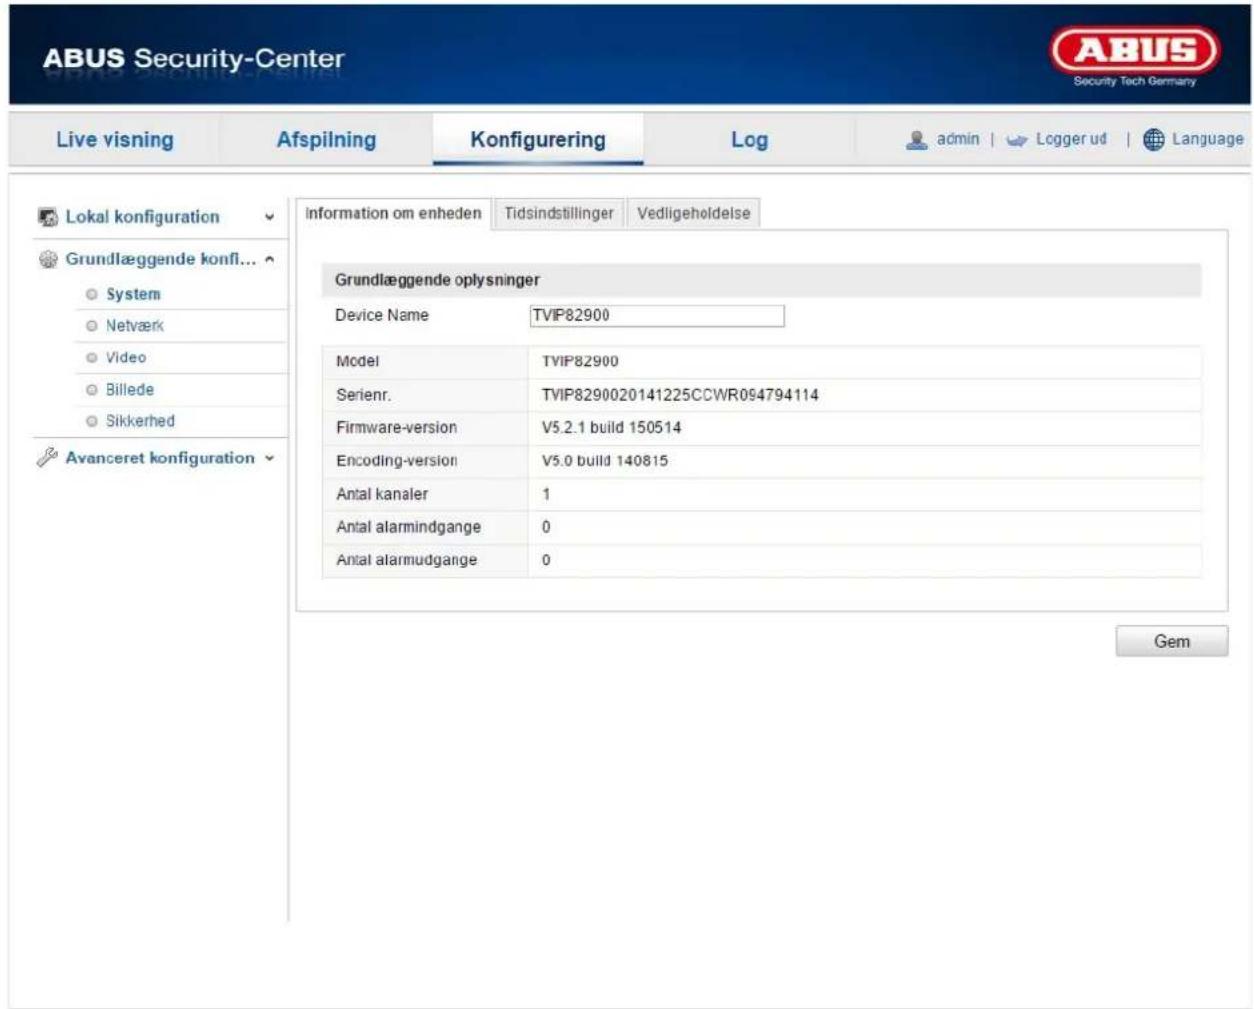Select Billede in the sidebar
Viewport: 1254px width, 1009px height.
point(130,390)
